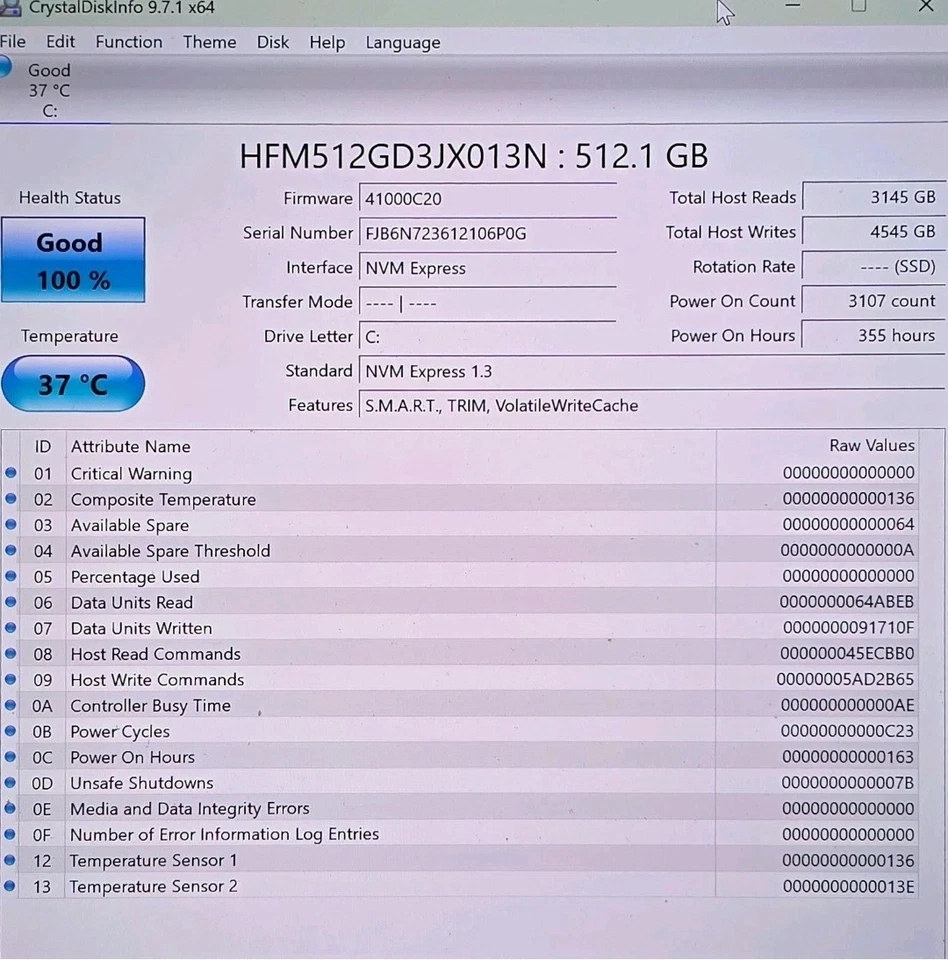Click the Rotation Rate value ---- (SSD)
The image size is (948, 960).
[873, 266]
